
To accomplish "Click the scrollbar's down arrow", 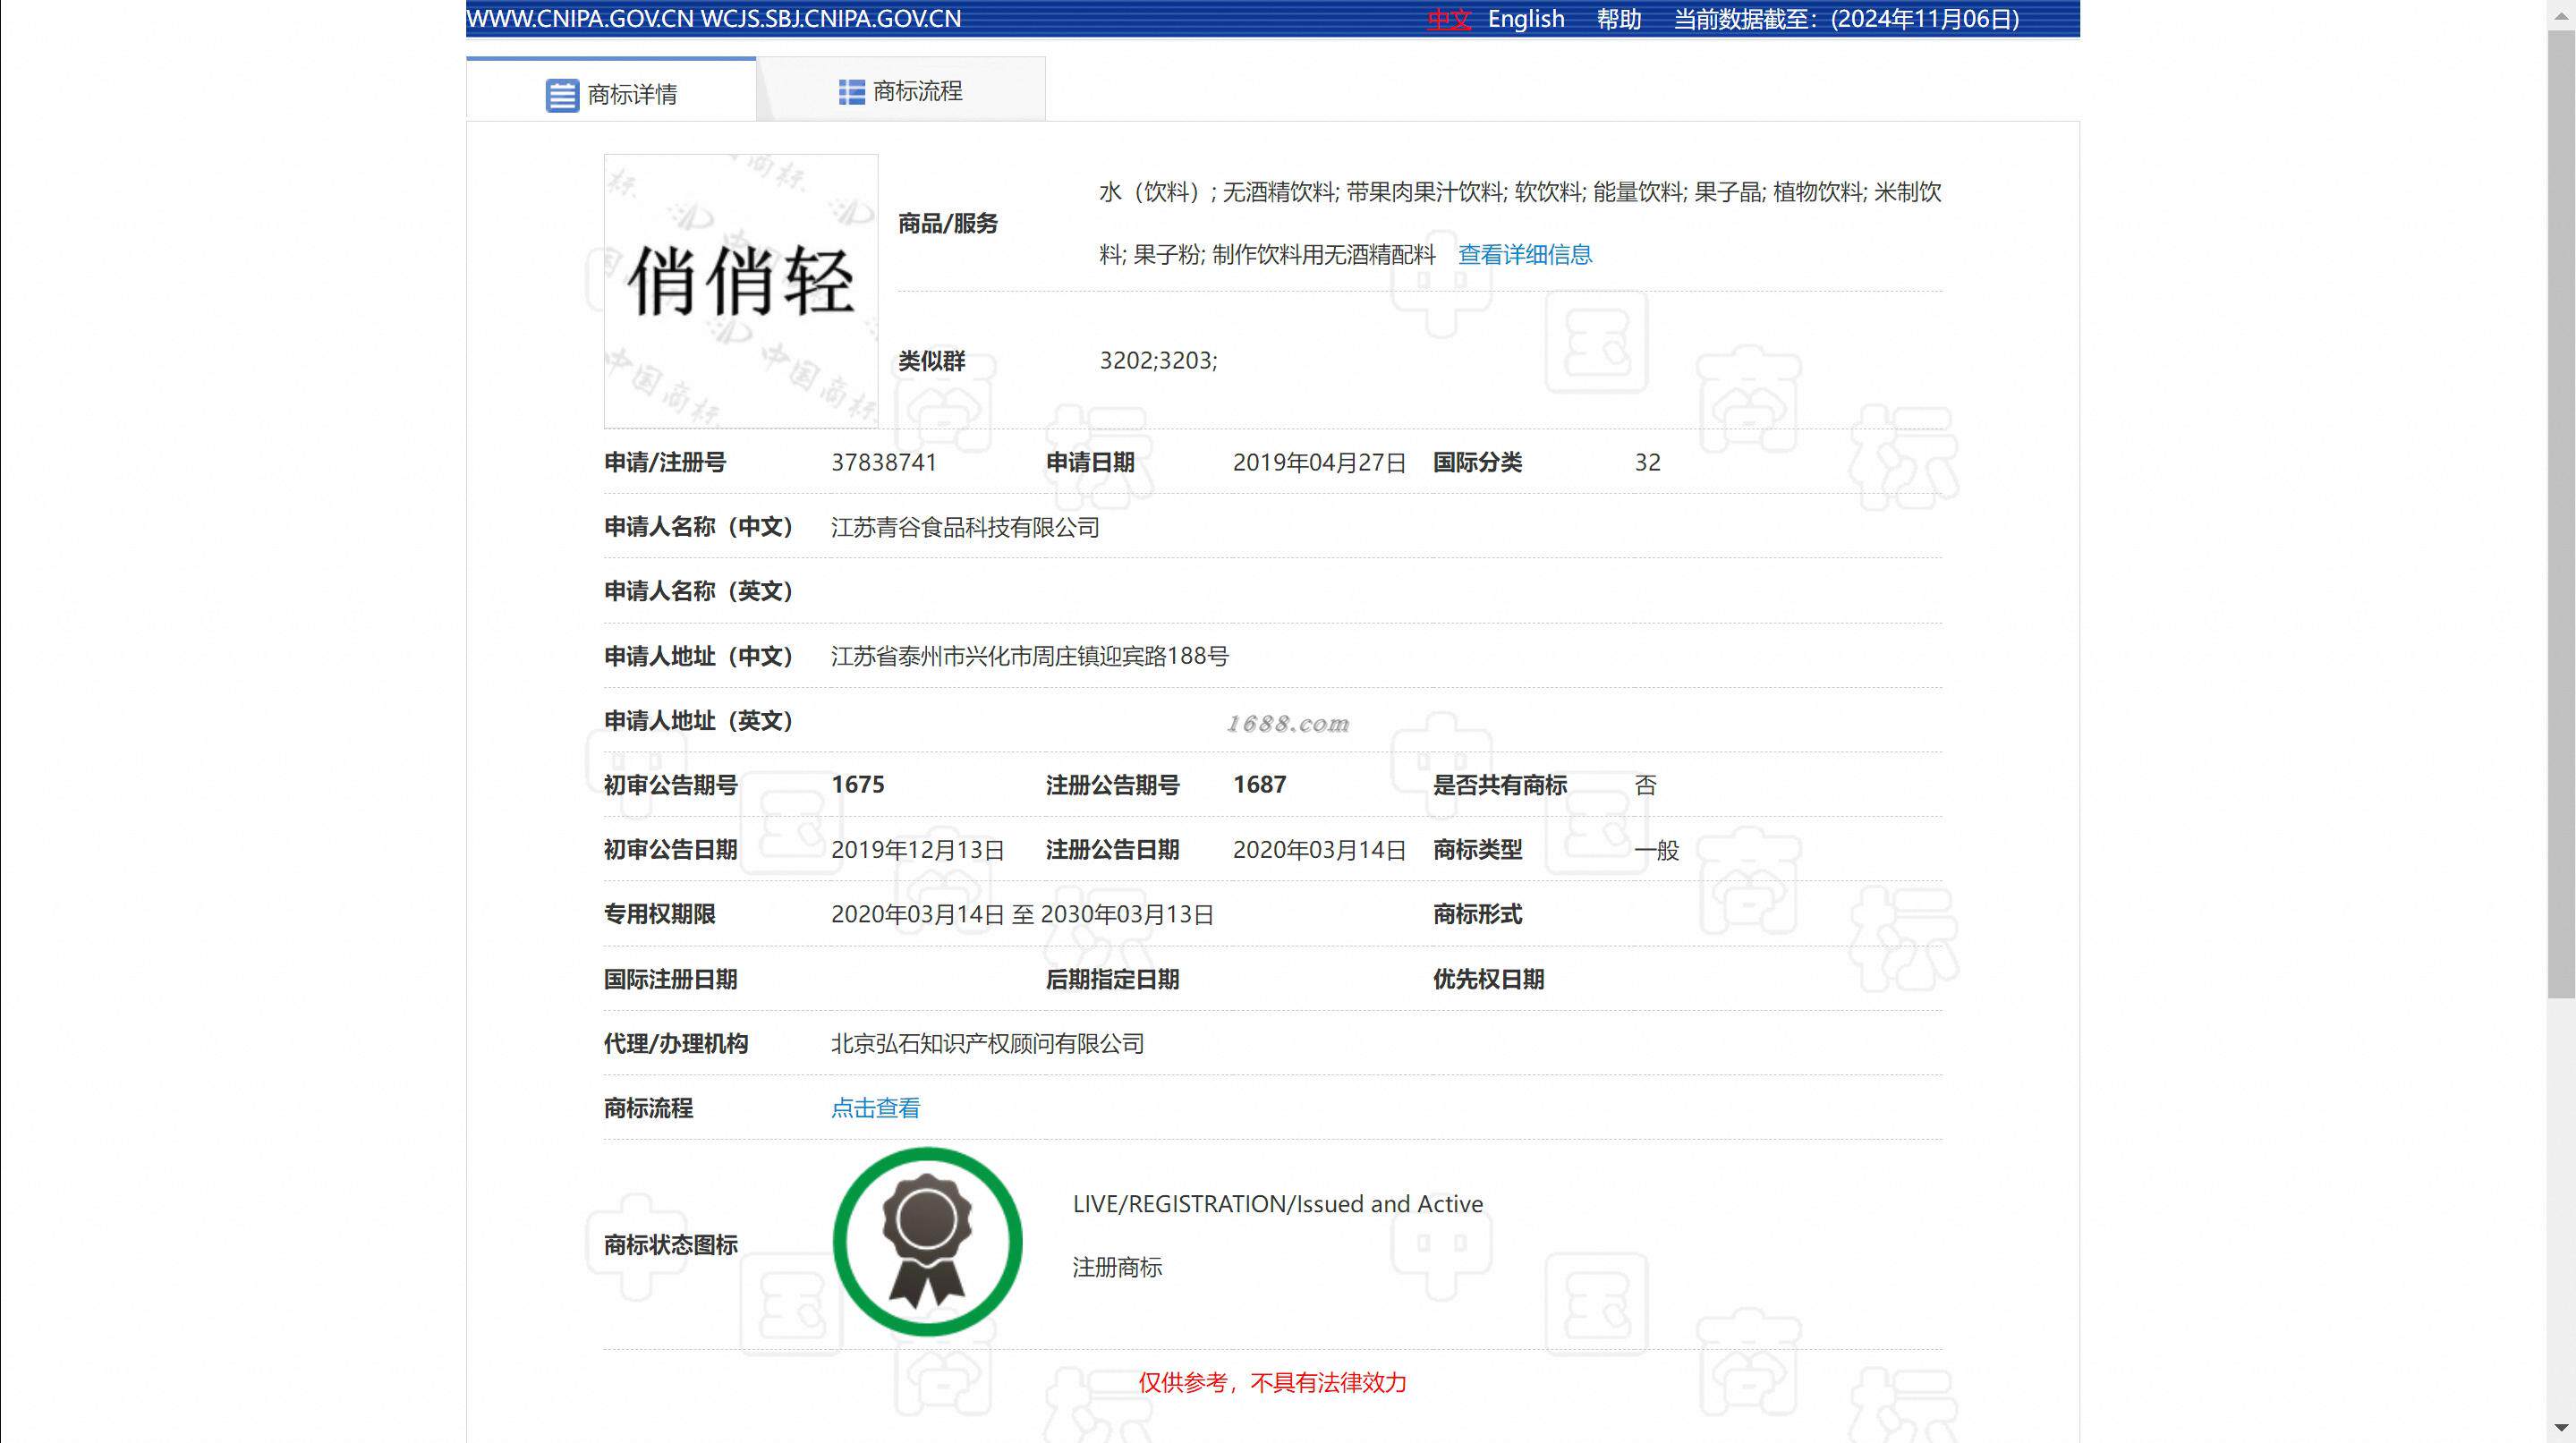I will click(2560, 1428).
